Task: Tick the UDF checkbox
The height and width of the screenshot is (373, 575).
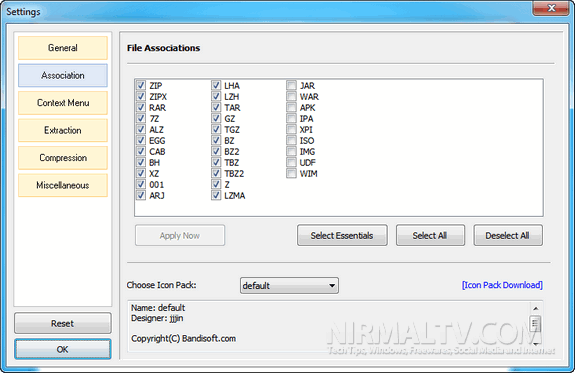Action: 292,162
